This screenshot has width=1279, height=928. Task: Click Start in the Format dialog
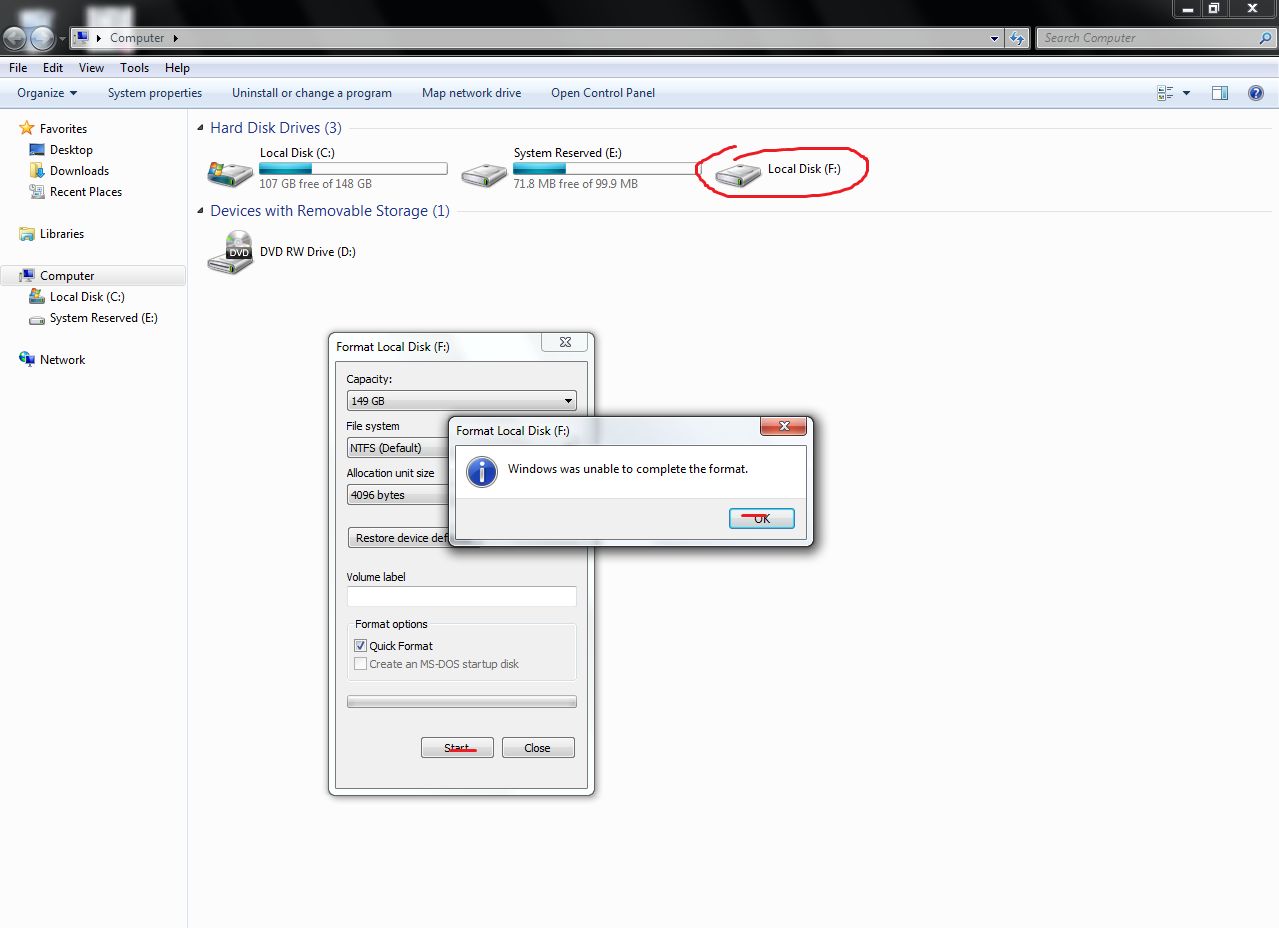coord(457,748)
